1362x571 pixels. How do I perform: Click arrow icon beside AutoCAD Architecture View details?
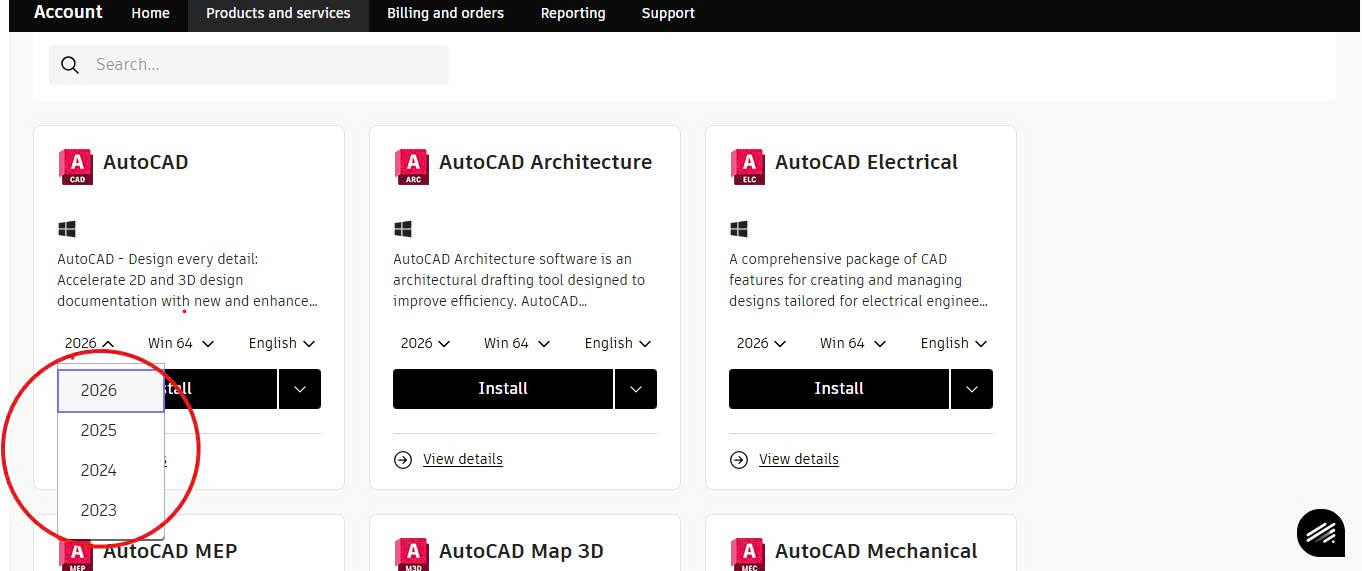pyautogui.click(x=403, y=460)
